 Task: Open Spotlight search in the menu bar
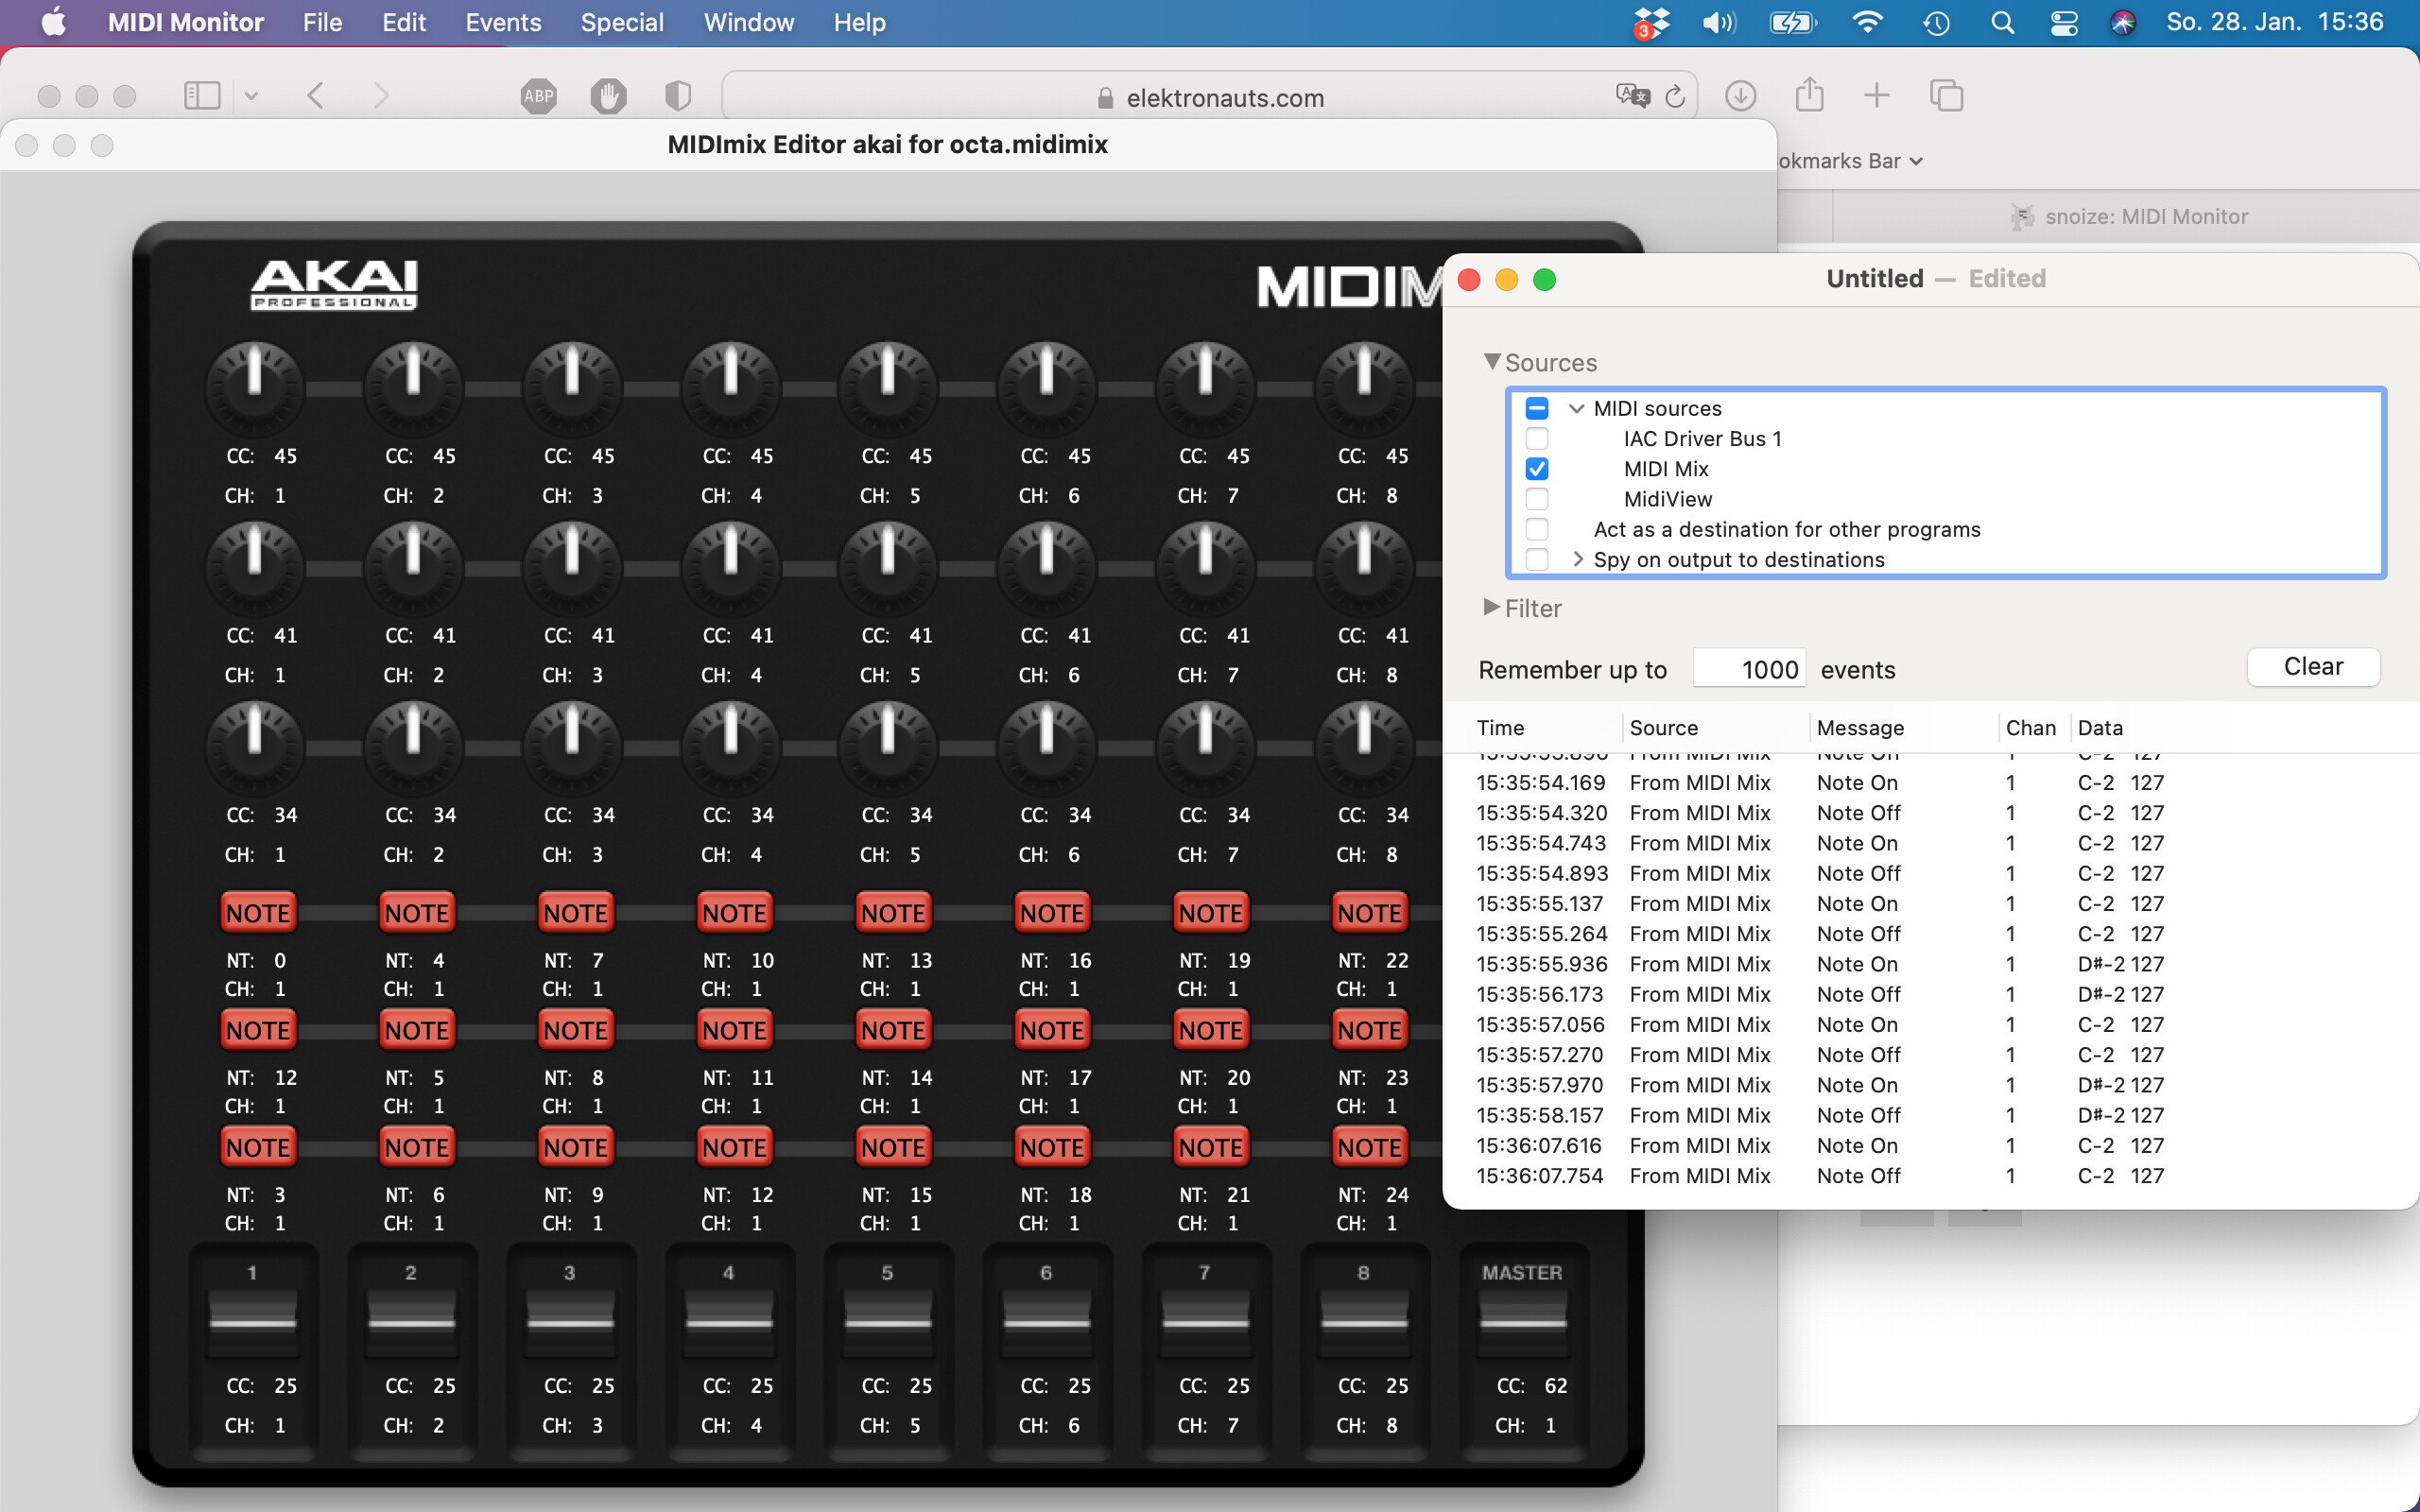2002,22
